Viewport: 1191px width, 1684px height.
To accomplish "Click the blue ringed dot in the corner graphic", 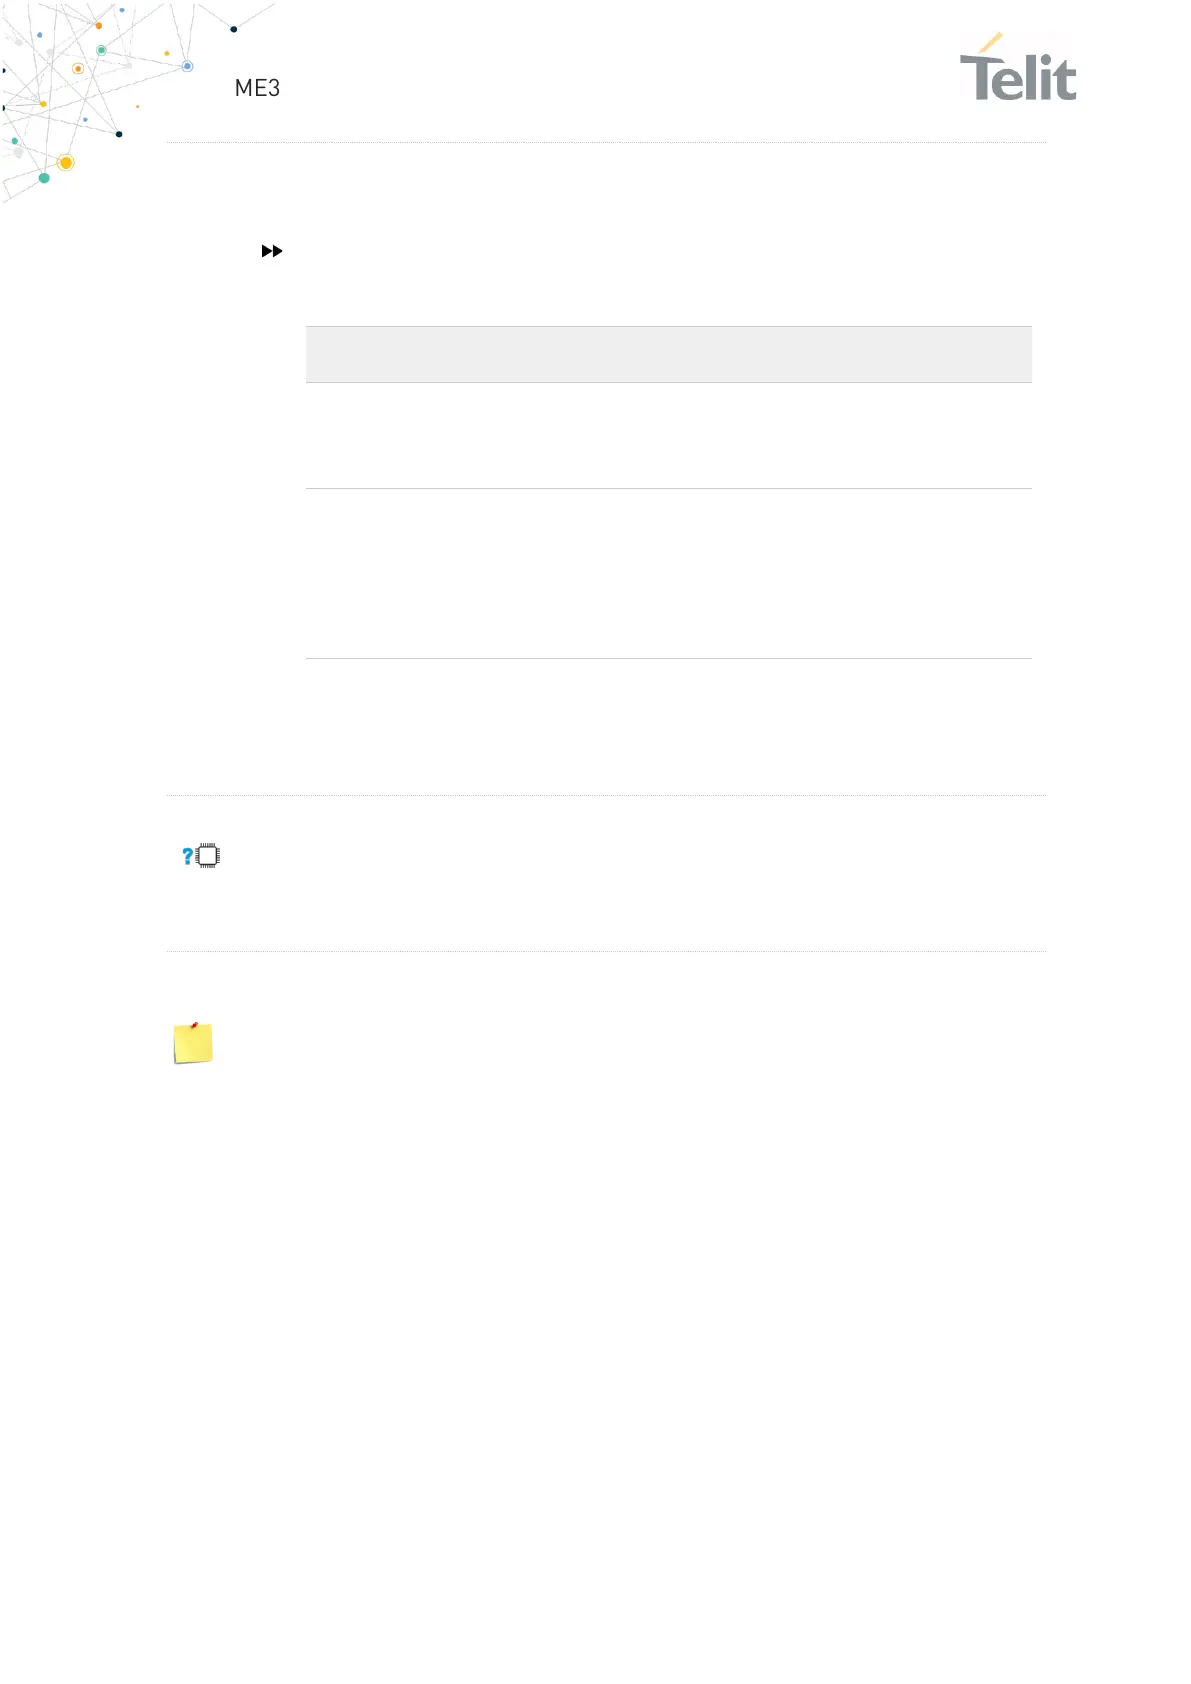I will (x=187, y=66).
